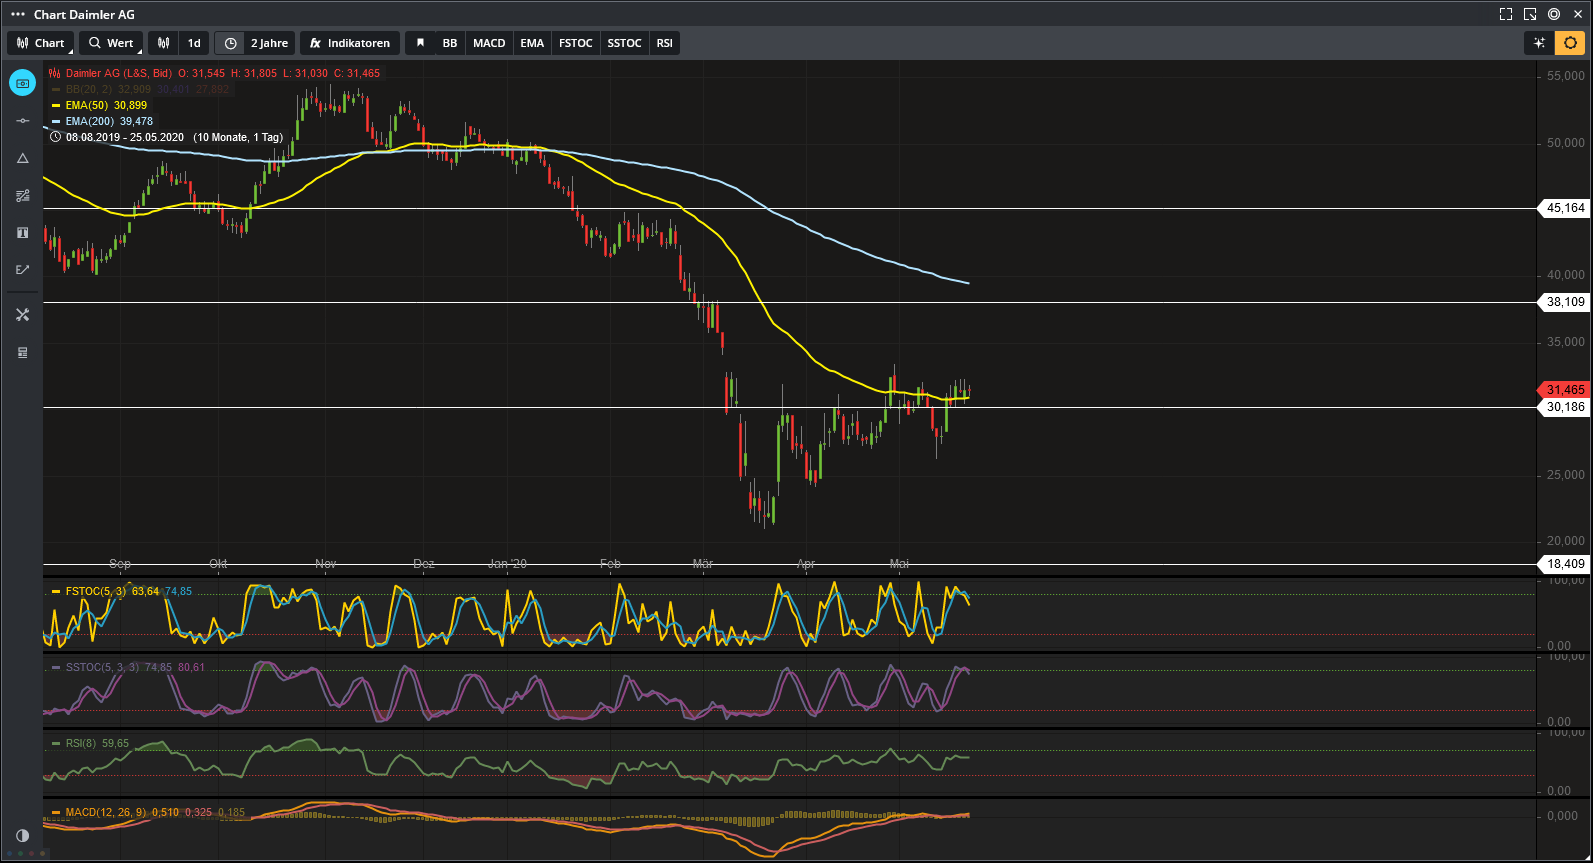Select the 38,109 horizontal line label

point(1565,302)
